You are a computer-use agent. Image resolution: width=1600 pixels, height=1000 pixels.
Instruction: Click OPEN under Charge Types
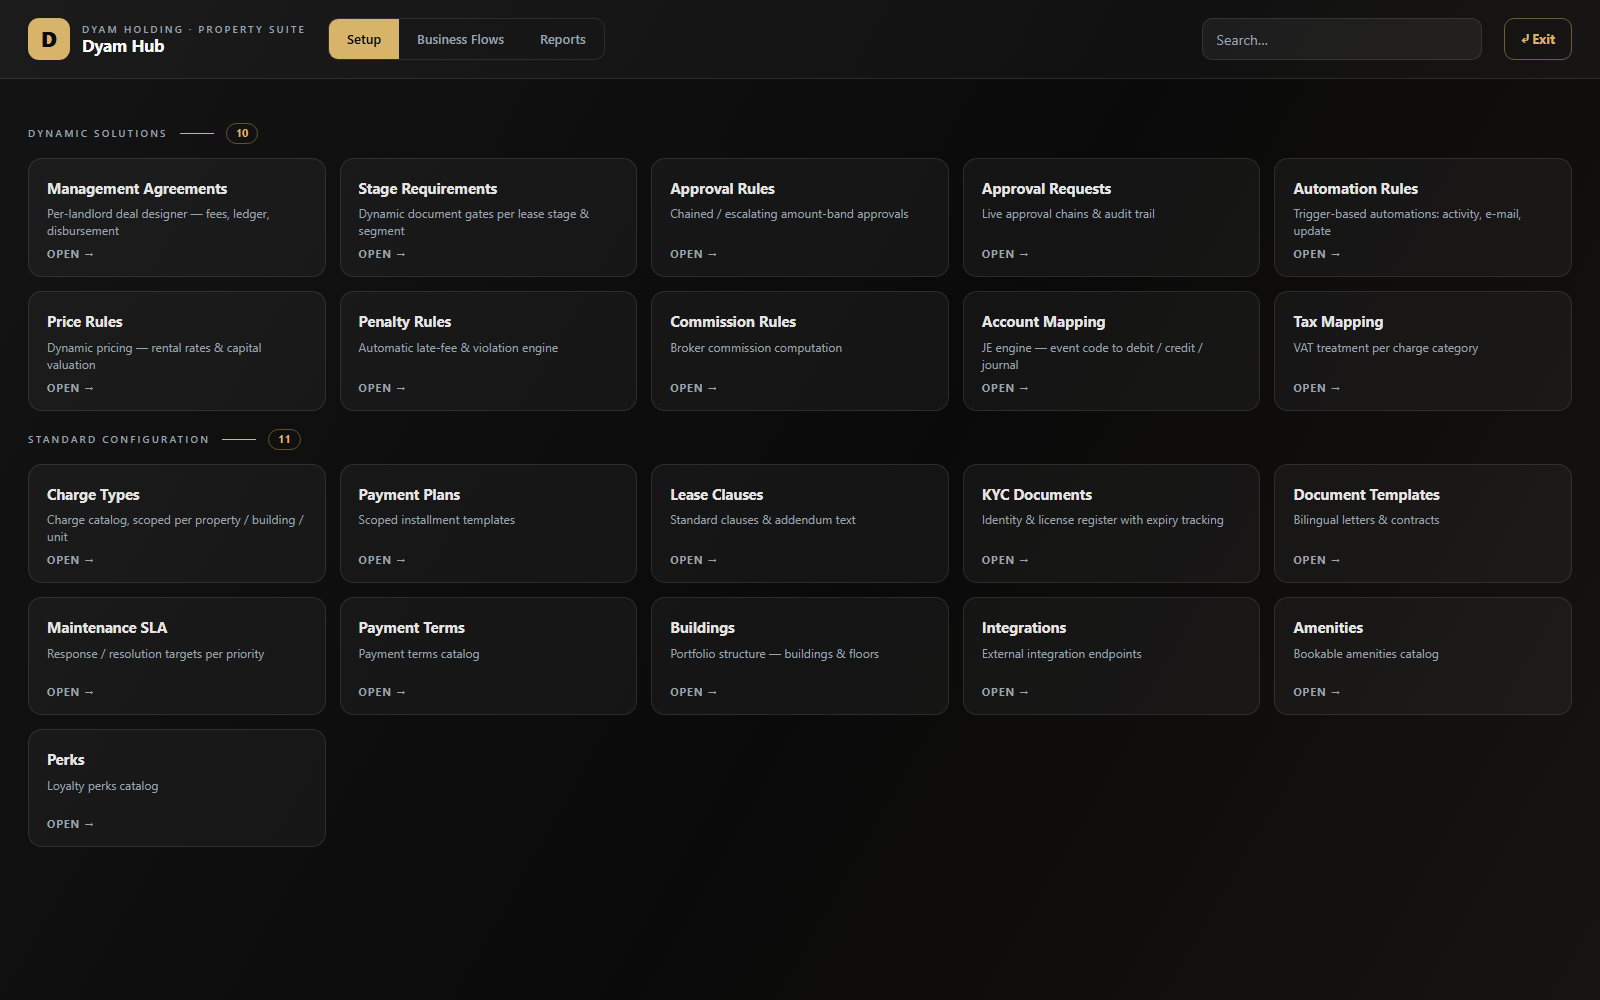click(70, 560)
